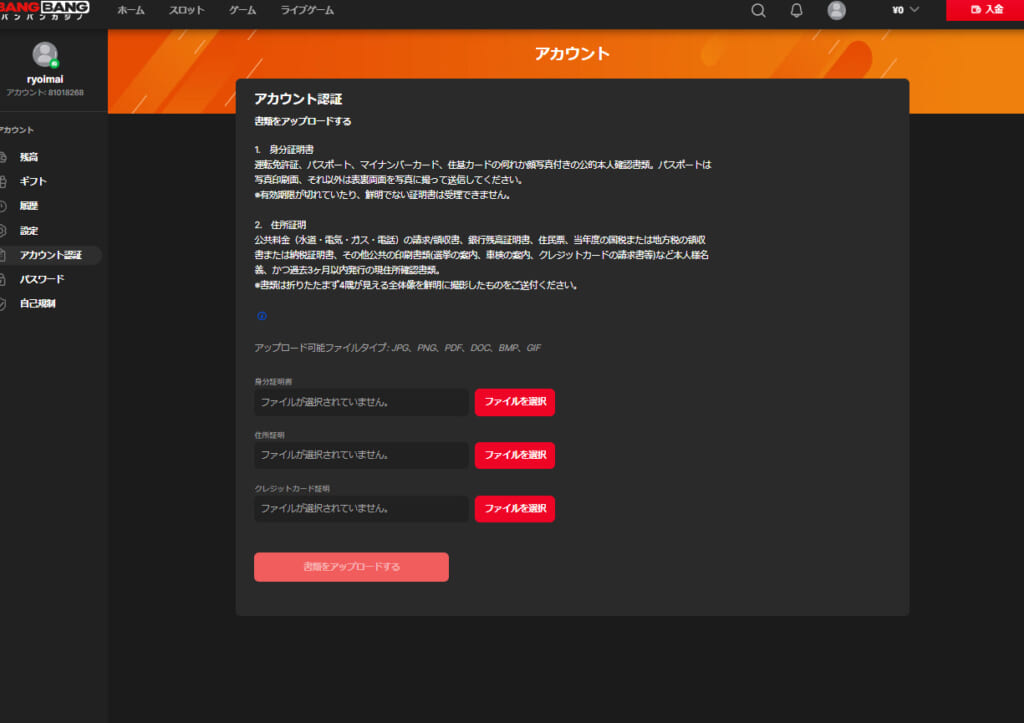Open the スロット menu item
The height and width of the screenshot is (723, 1024).
tap(186, 10)
